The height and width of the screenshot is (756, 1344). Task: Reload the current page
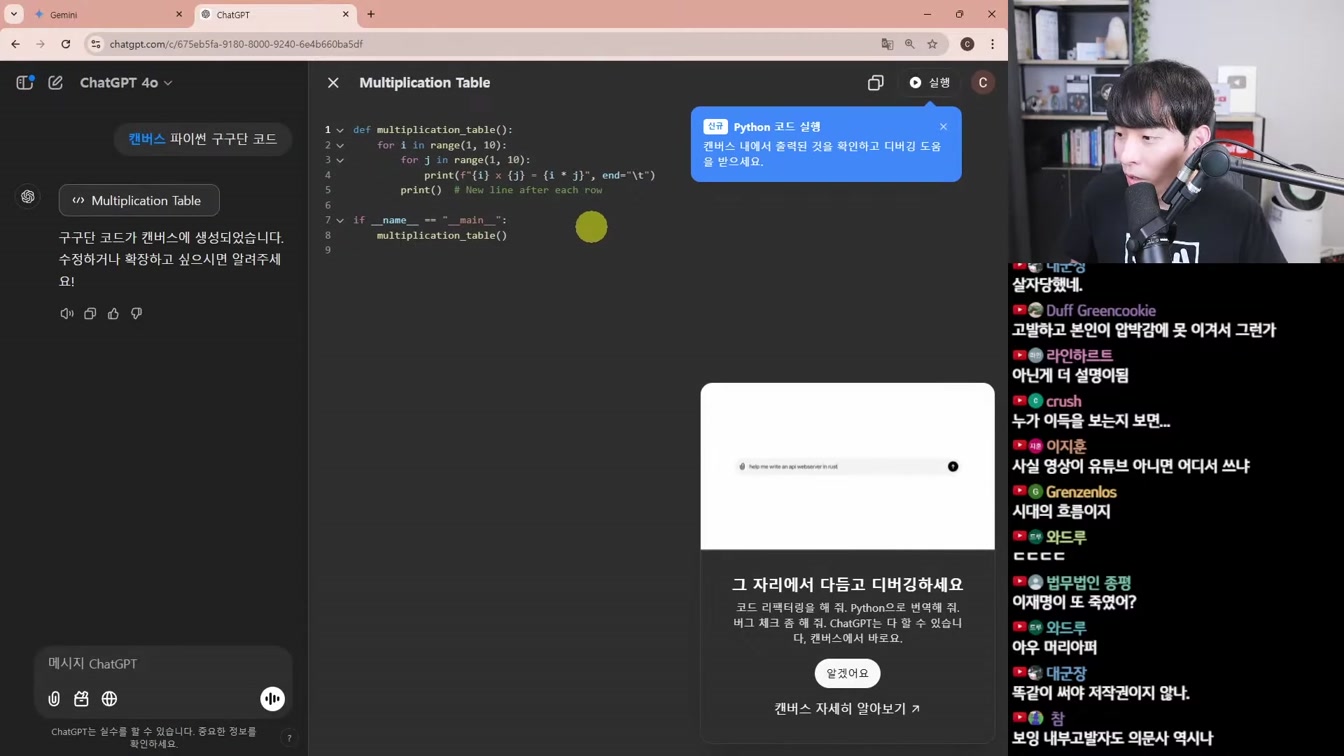coord(66,44)
